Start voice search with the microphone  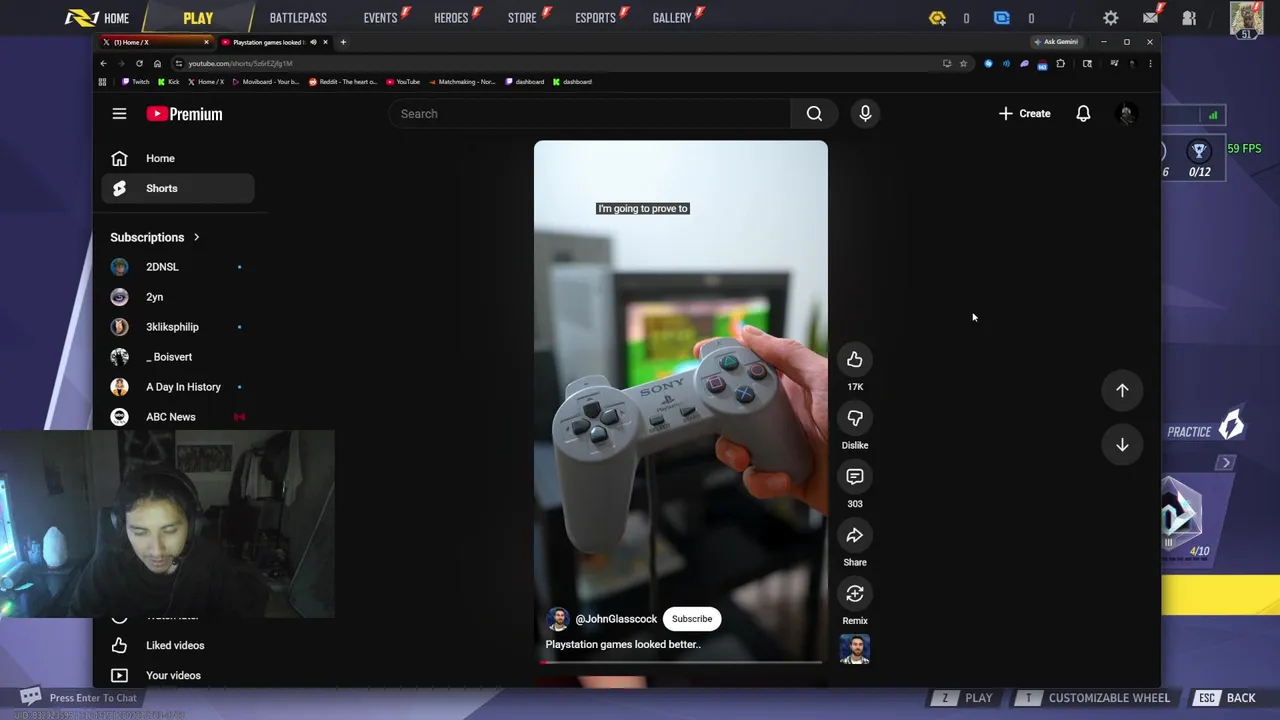pyautogui.click(x=865, y=114)
